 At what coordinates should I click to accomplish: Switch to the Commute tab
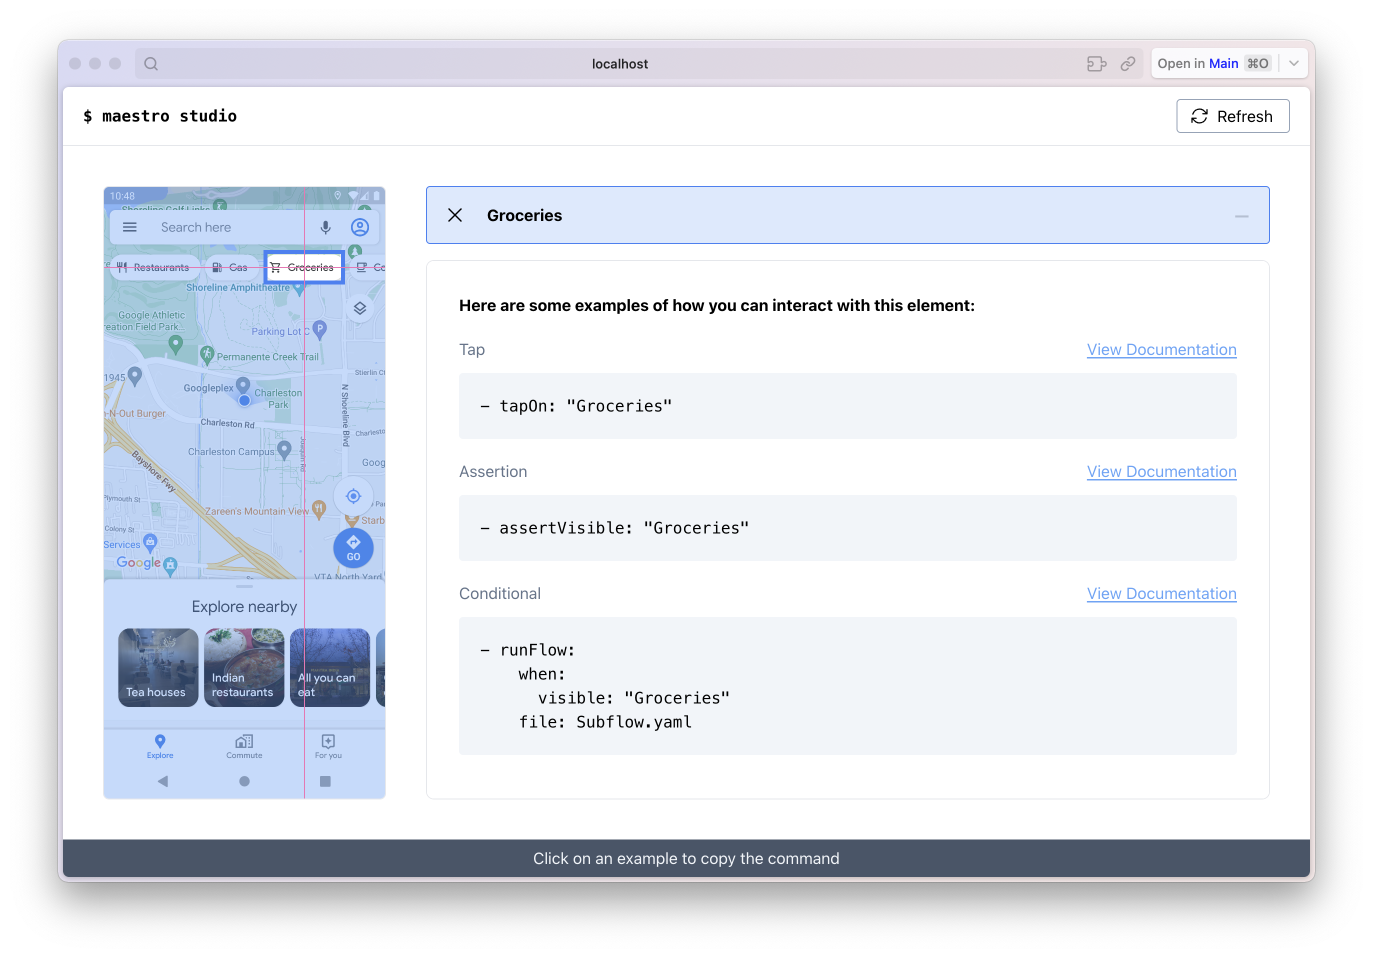(x=244, y=746)
